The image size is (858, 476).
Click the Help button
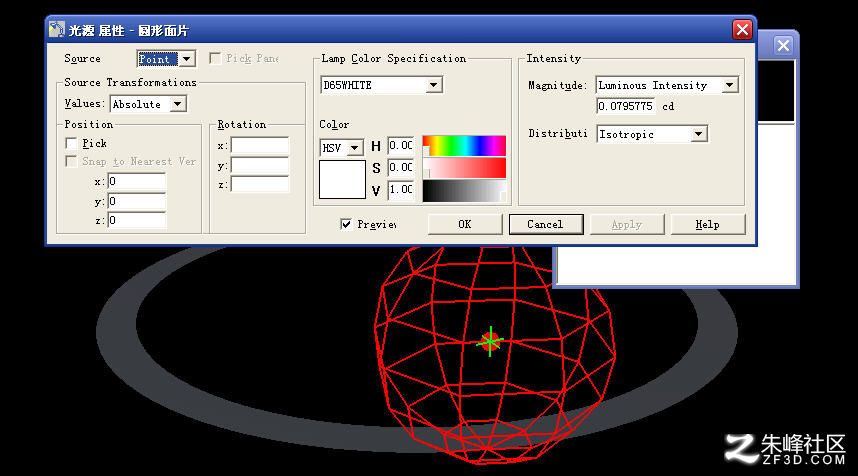[708, 224]
